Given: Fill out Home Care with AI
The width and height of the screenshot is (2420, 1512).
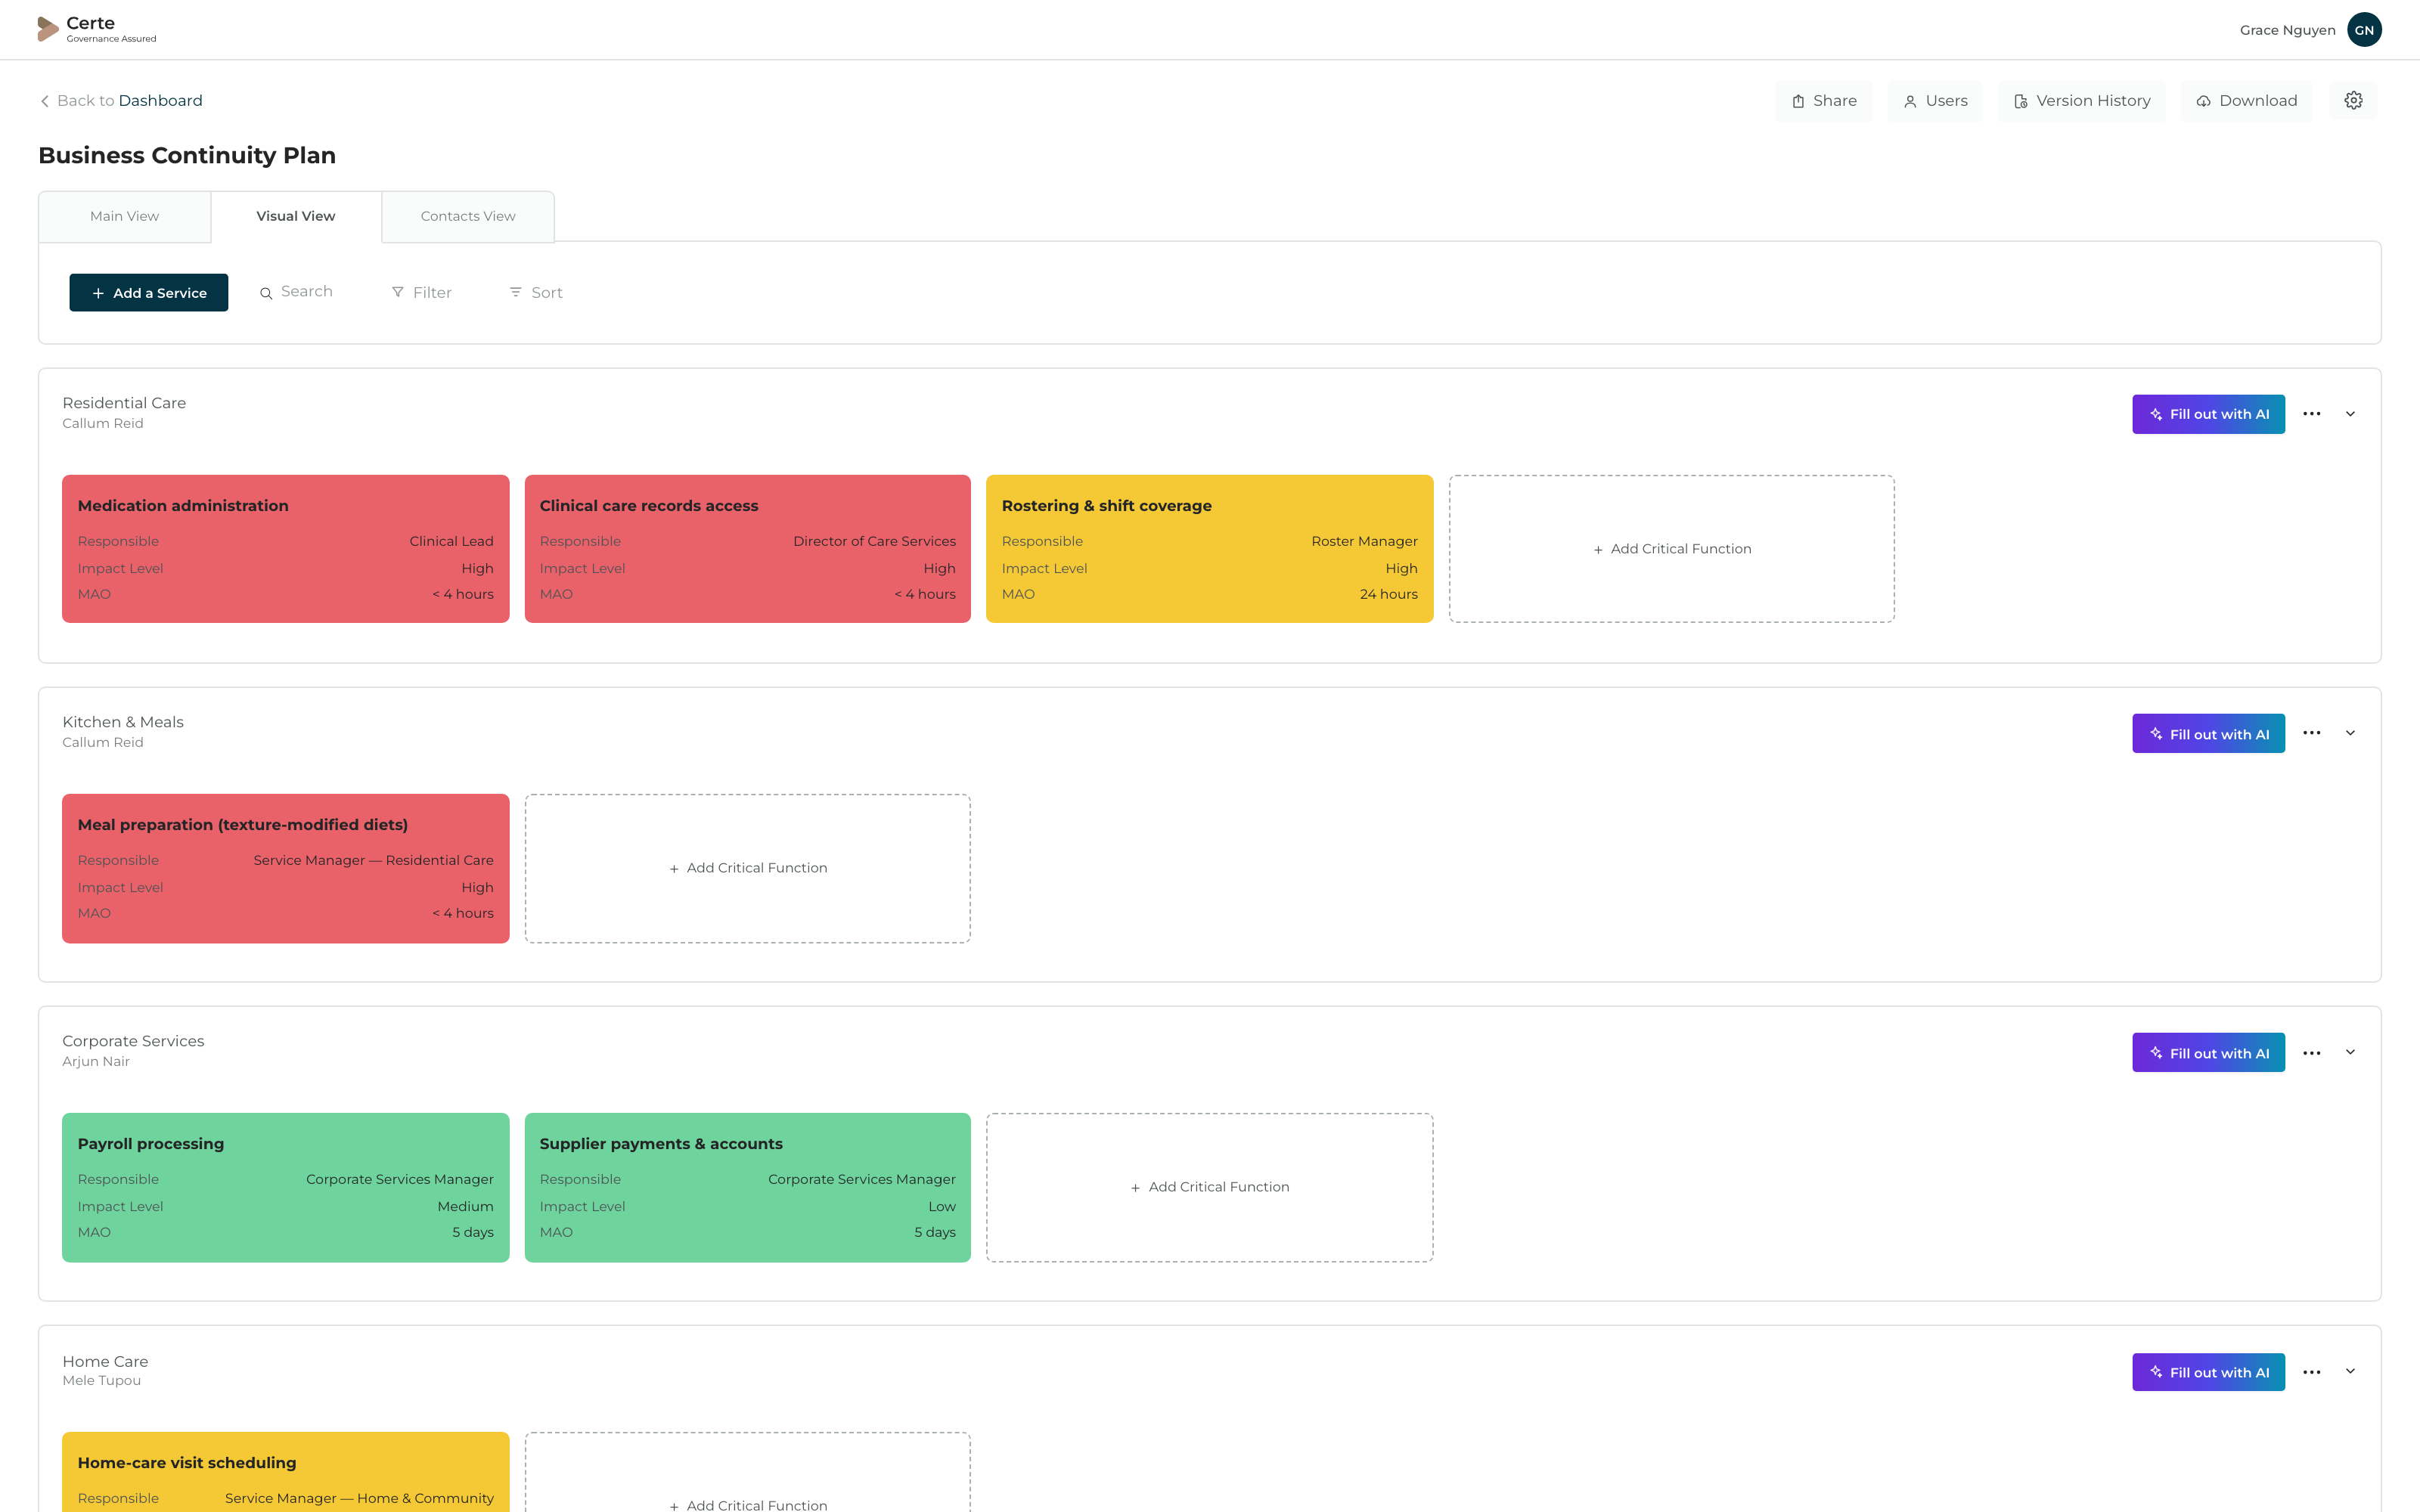Looking at the screenshot, I should (2208, 1372).
